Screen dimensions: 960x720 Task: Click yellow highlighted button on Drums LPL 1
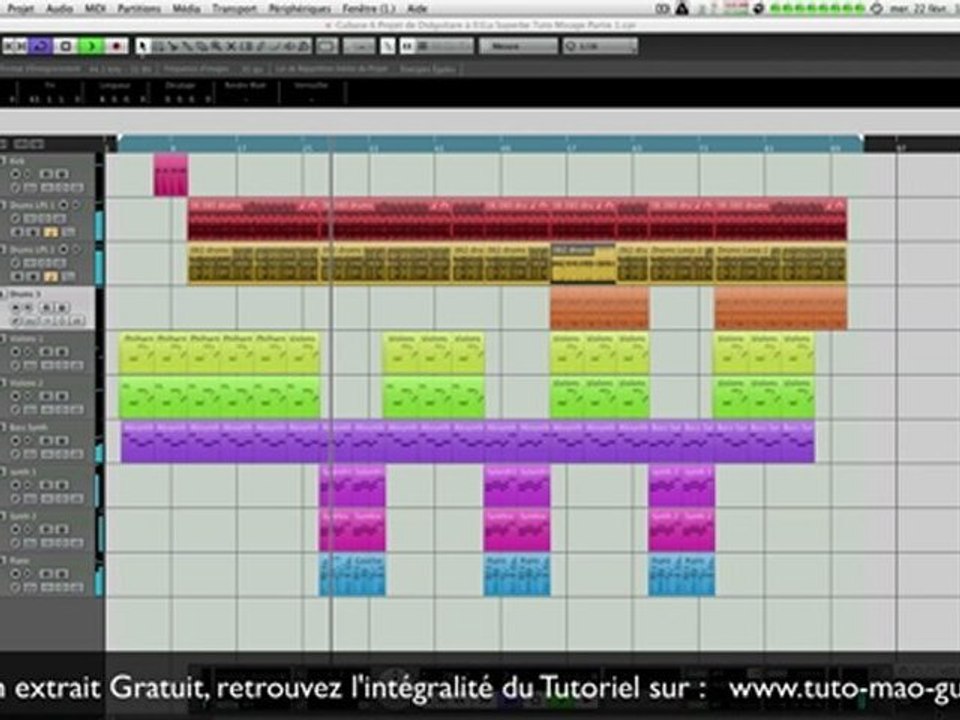(51, 232)
